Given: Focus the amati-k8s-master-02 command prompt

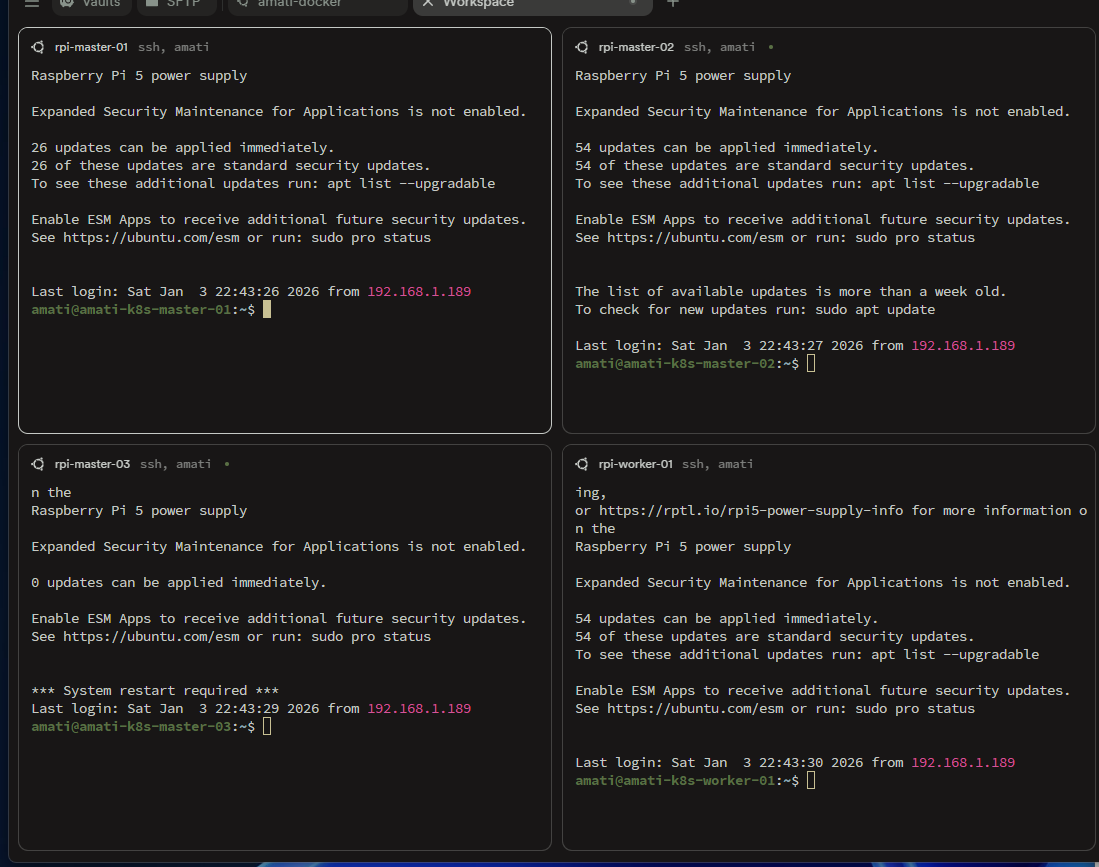Looking at the screenshot, I should (811, 364).
